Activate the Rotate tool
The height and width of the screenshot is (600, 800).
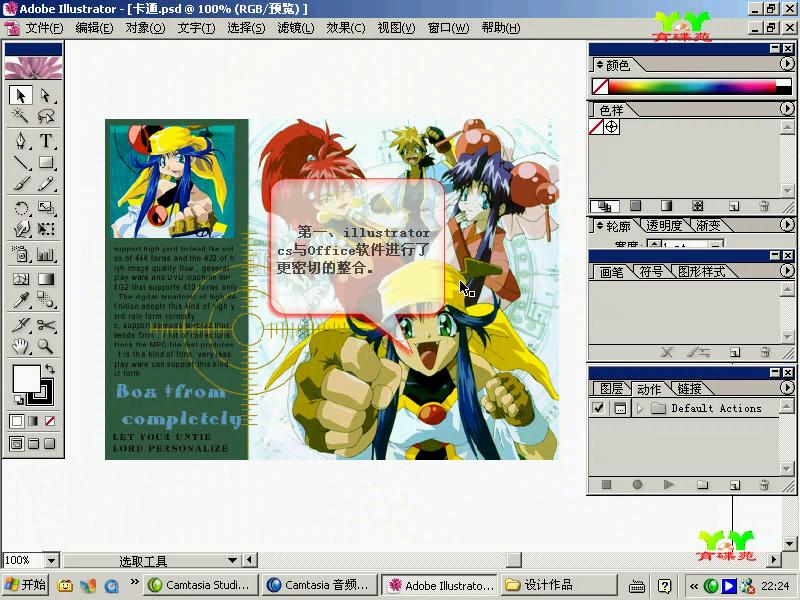[x=20, y=208]
